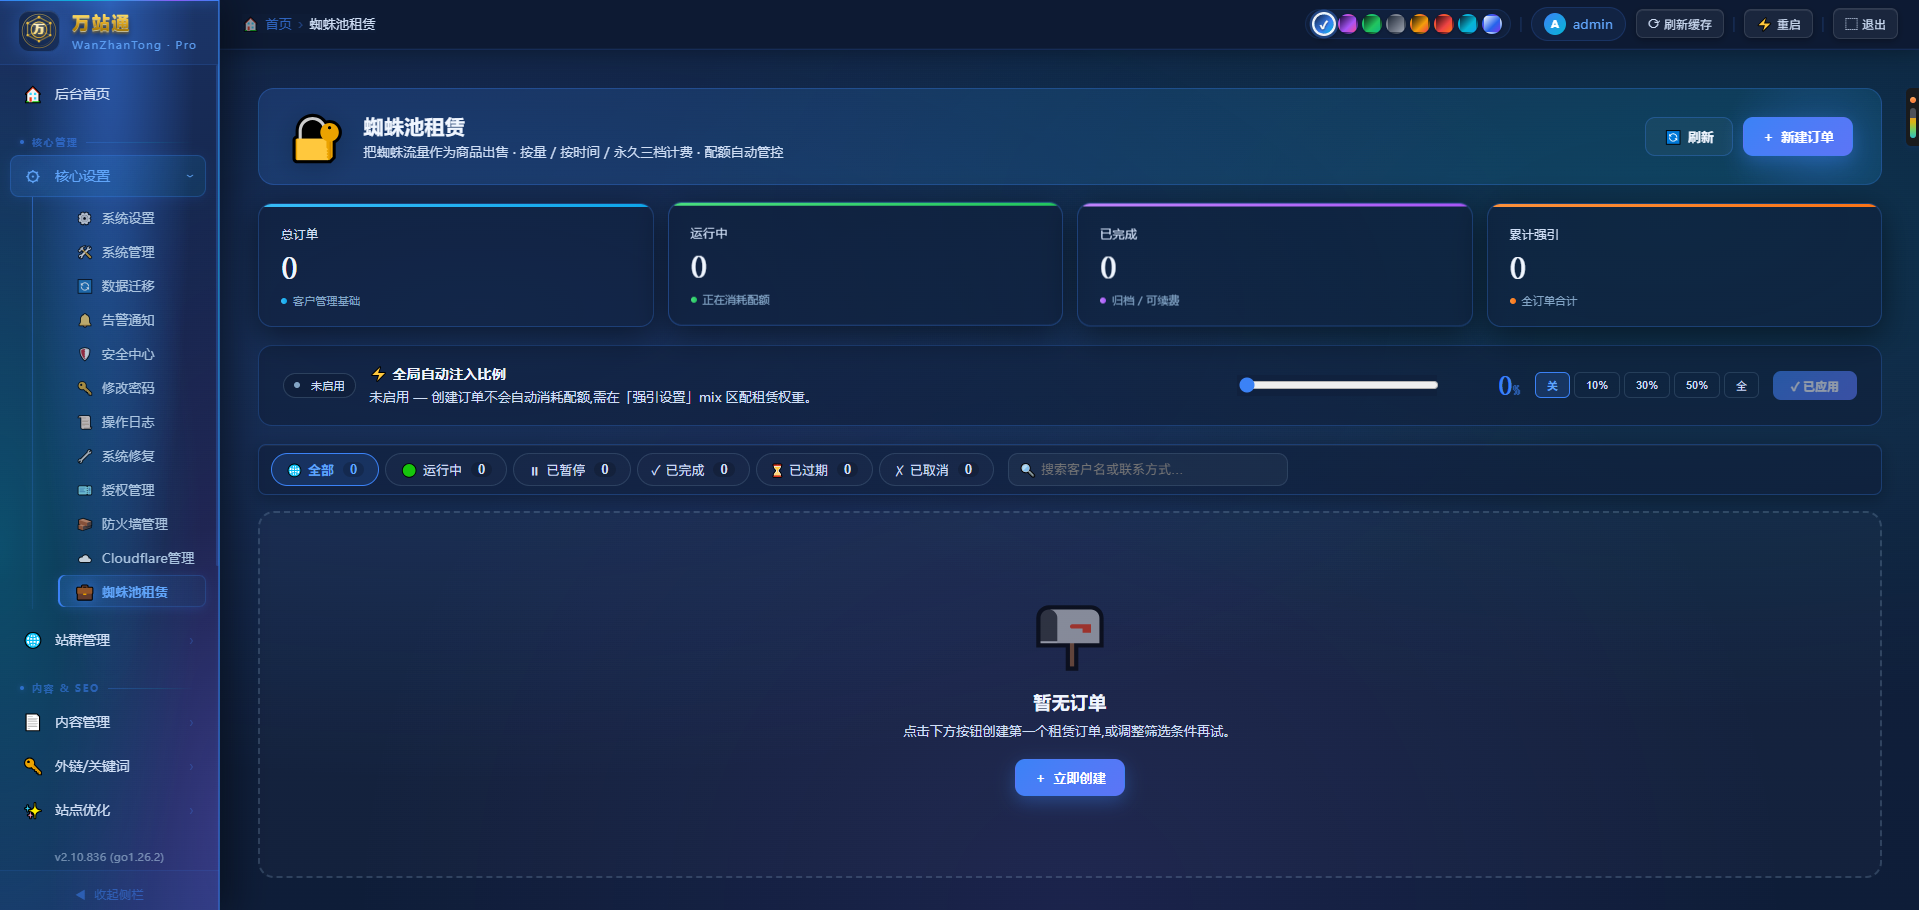The height and width of the screenshot is (910, 1919).
Task: Click the card icon for 授权管理
Action: click(x=85, y=490)
